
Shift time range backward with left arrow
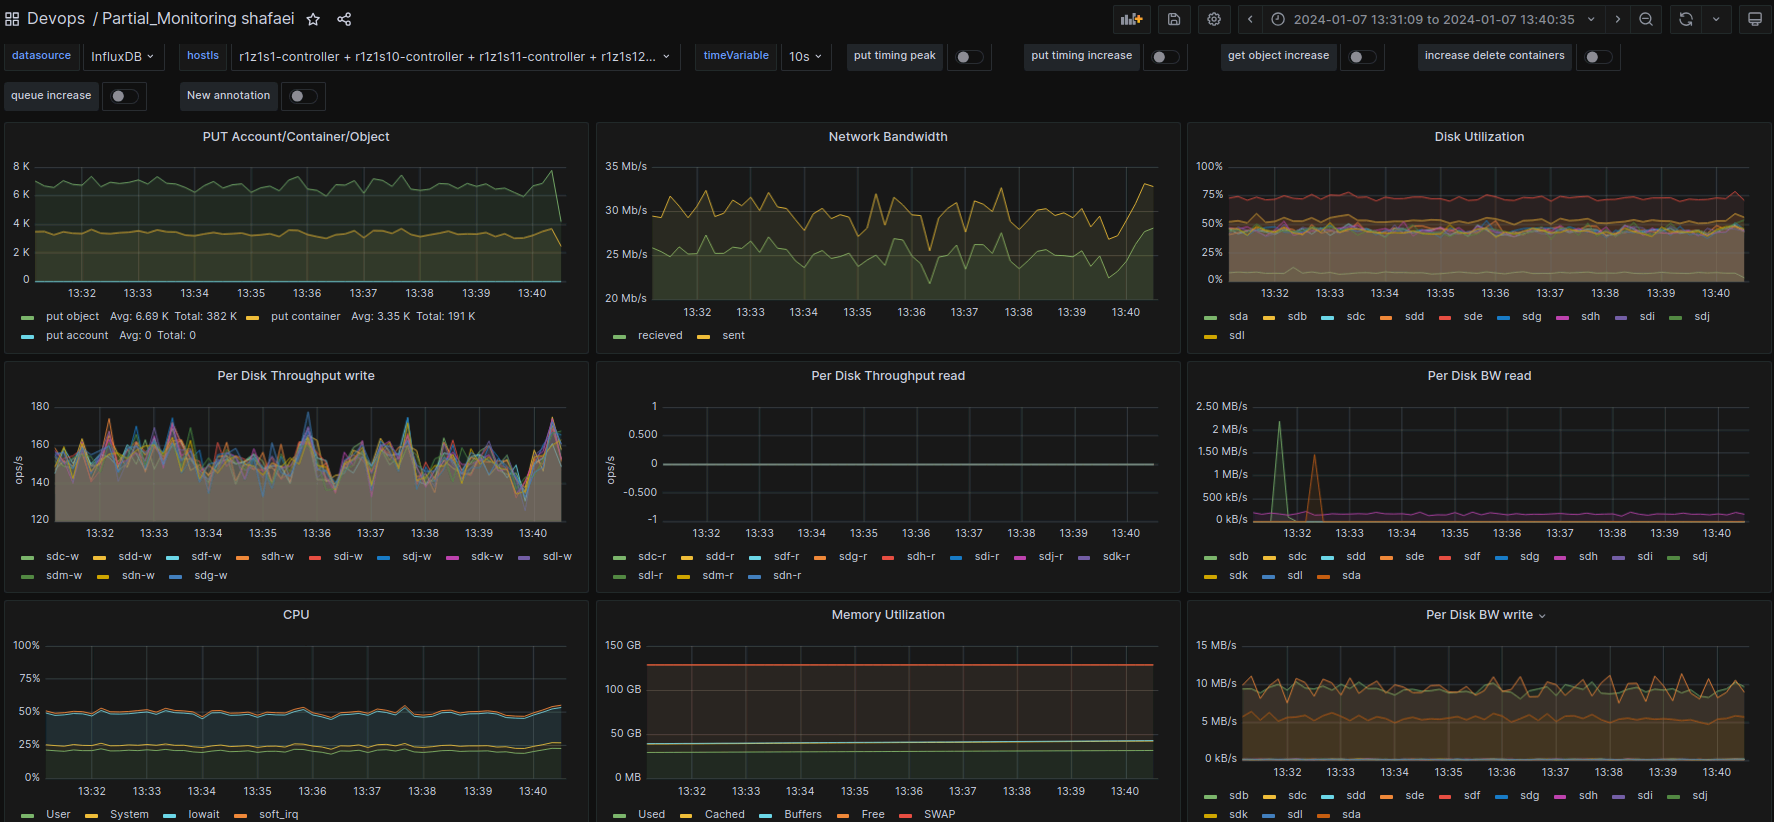(x=1250, y=19)
